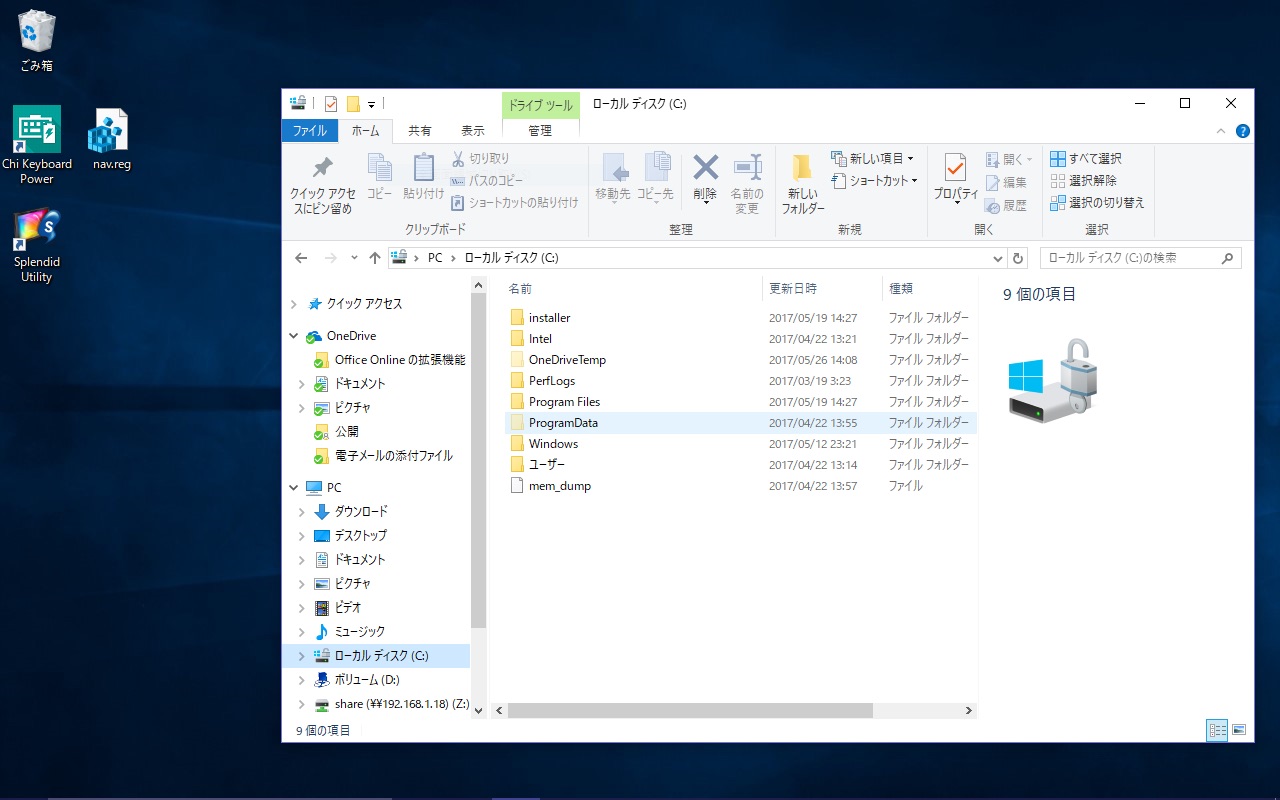1280x800 pixels.
Task: Click the search box for ローカル ディスク (C:)
Action: [x=1140, y=258]
